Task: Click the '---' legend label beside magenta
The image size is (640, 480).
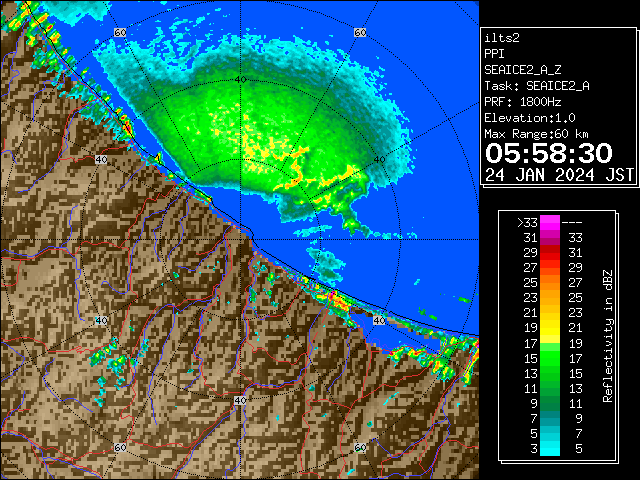Action: (572, 223)
